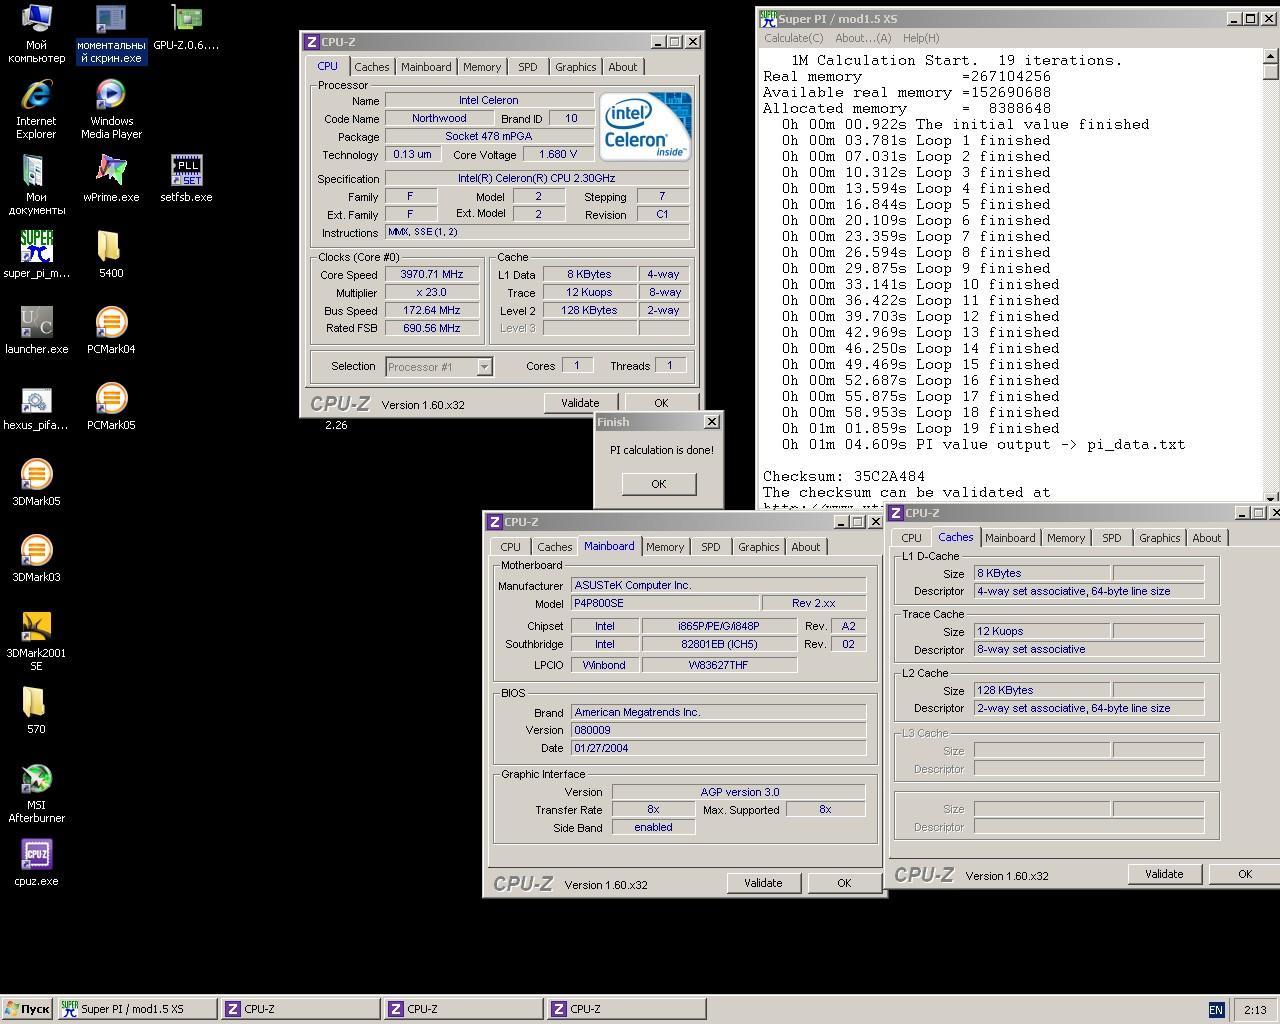Click the Core Speed value 3970.71 MHz
Image resolution: width=1280 pixels, height=1024 pixels.
point(432,274)
